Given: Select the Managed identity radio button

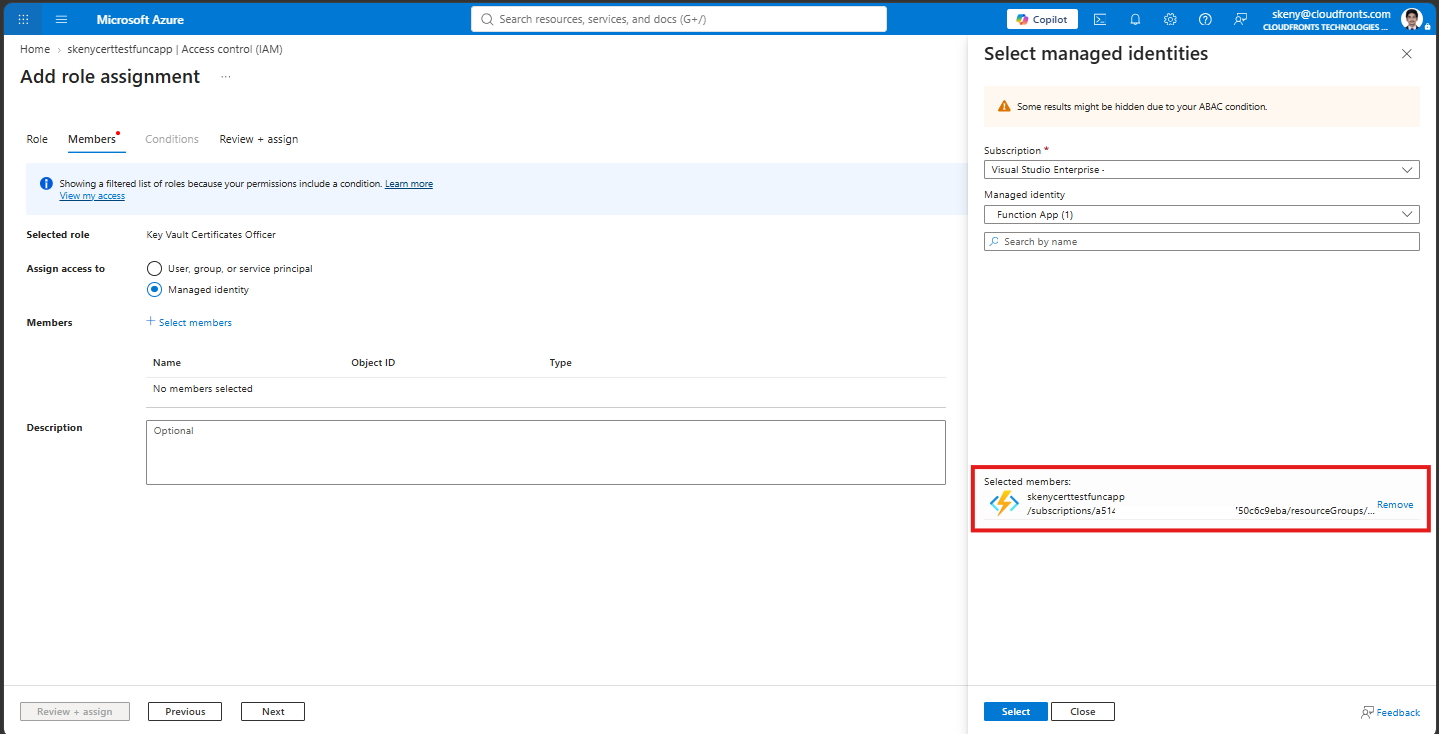Looking at the screenshot, I should coord(154,289).
